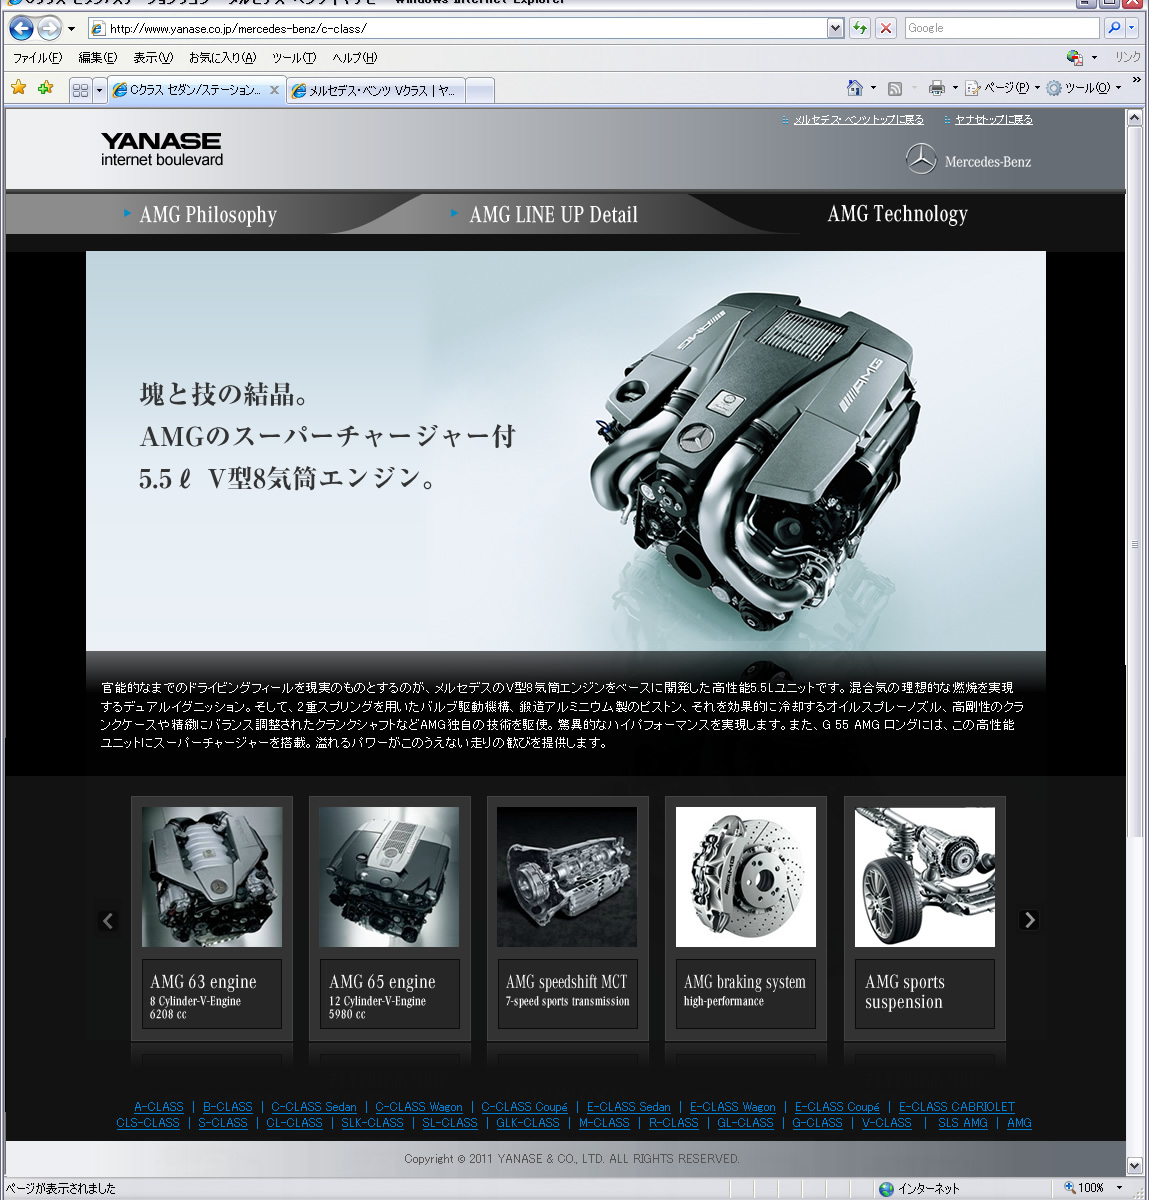Select the AMG braking system thumbnail
1149x1200 pixels.
tap(745, 877)
